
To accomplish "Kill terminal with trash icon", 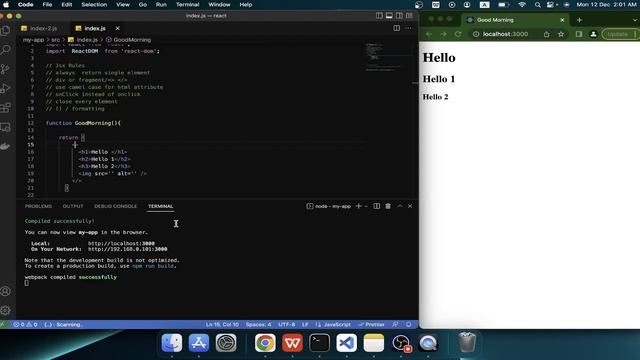I will [388, 206].
